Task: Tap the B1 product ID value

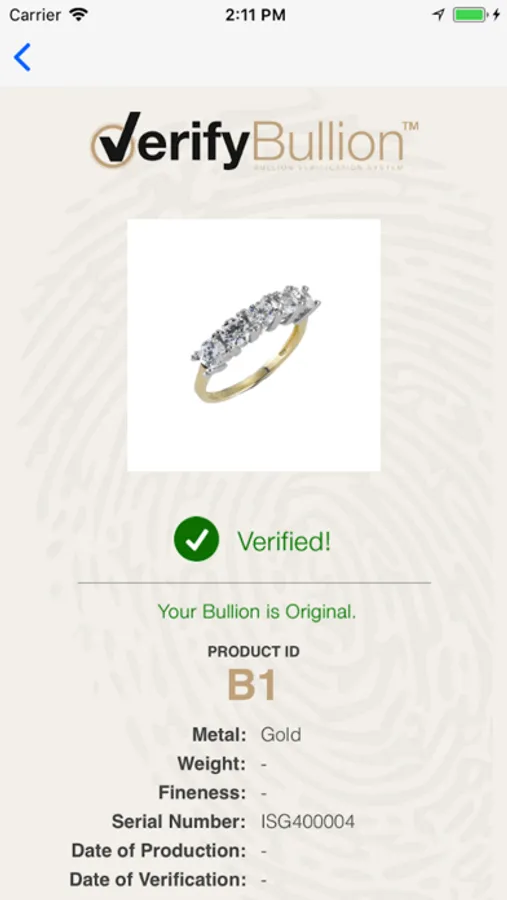Action: (x=252, y=685)
